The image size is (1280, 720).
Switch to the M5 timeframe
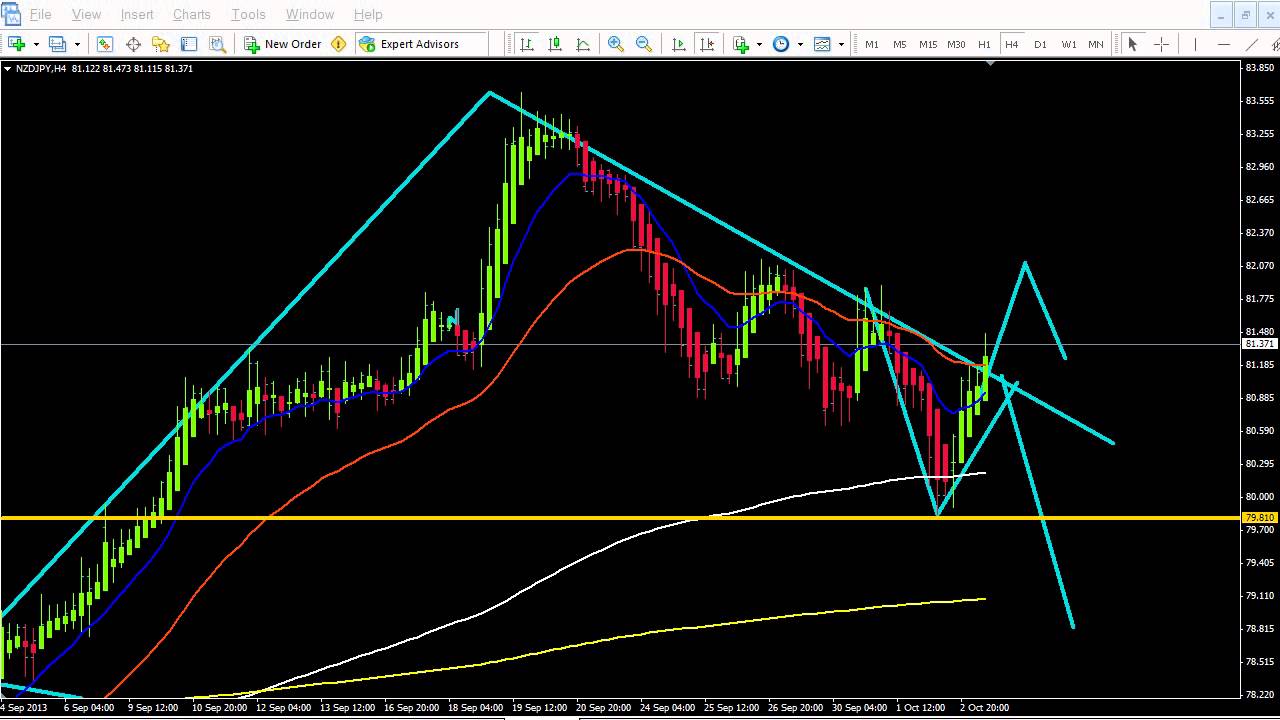pos(900,44)
